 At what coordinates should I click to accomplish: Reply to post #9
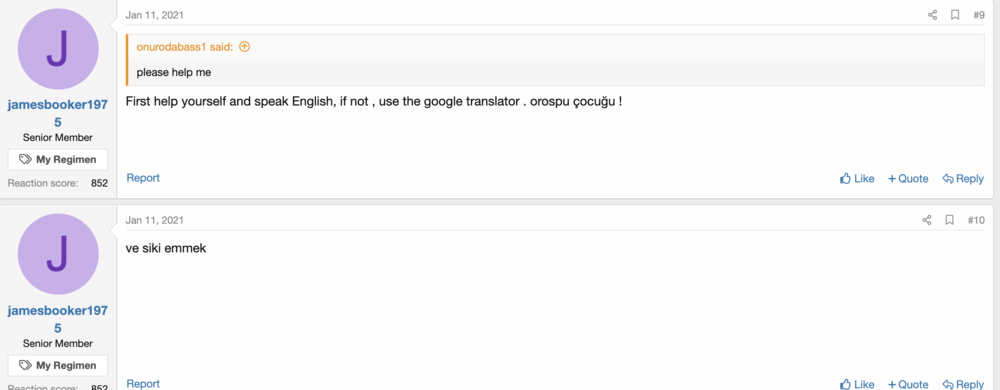963,178
